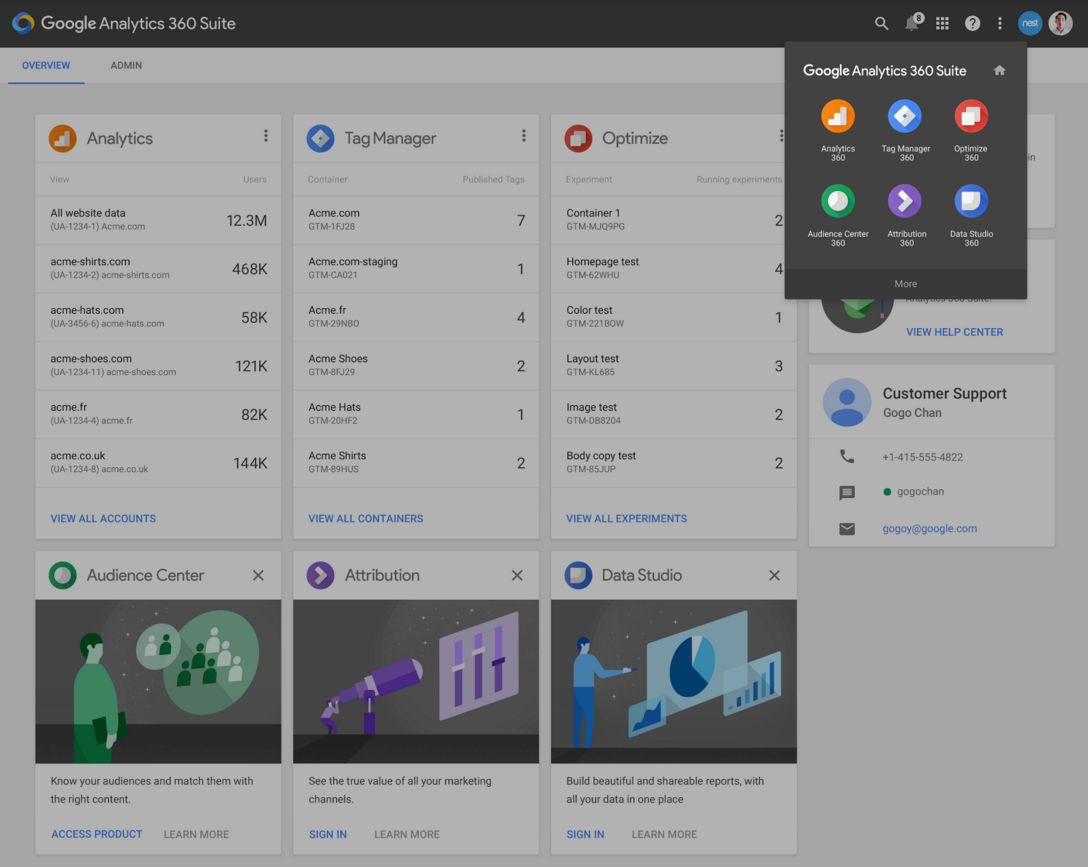Click home icon in suite popup

999,70
